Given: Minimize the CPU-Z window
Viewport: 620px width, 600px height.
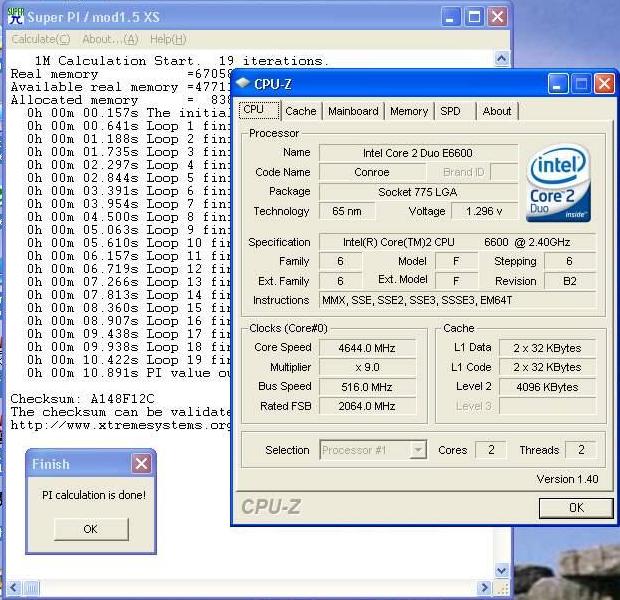Looking at the screenshot, I should click(557, 84).
